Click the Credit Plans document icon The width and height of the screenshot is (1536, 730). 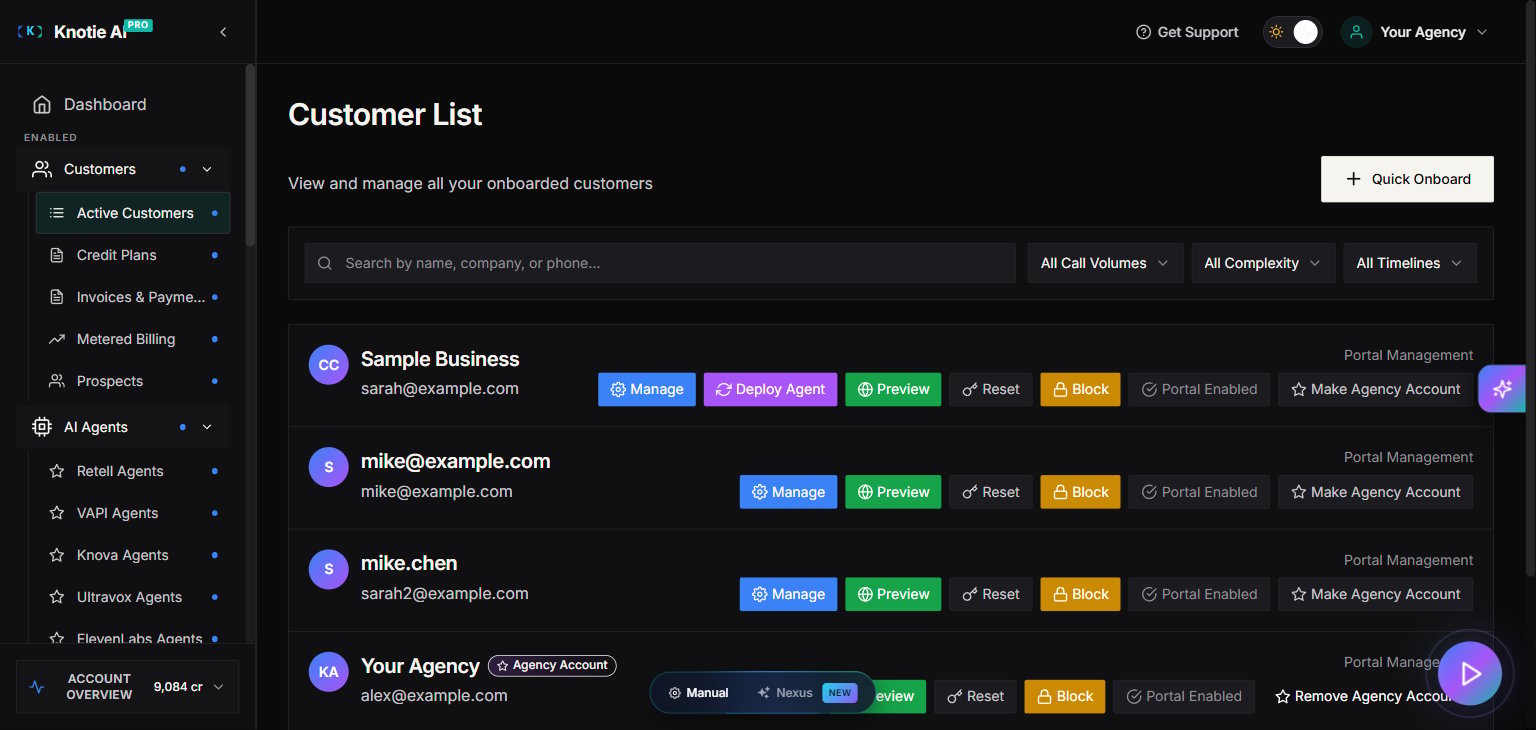[x=57, y=255]
